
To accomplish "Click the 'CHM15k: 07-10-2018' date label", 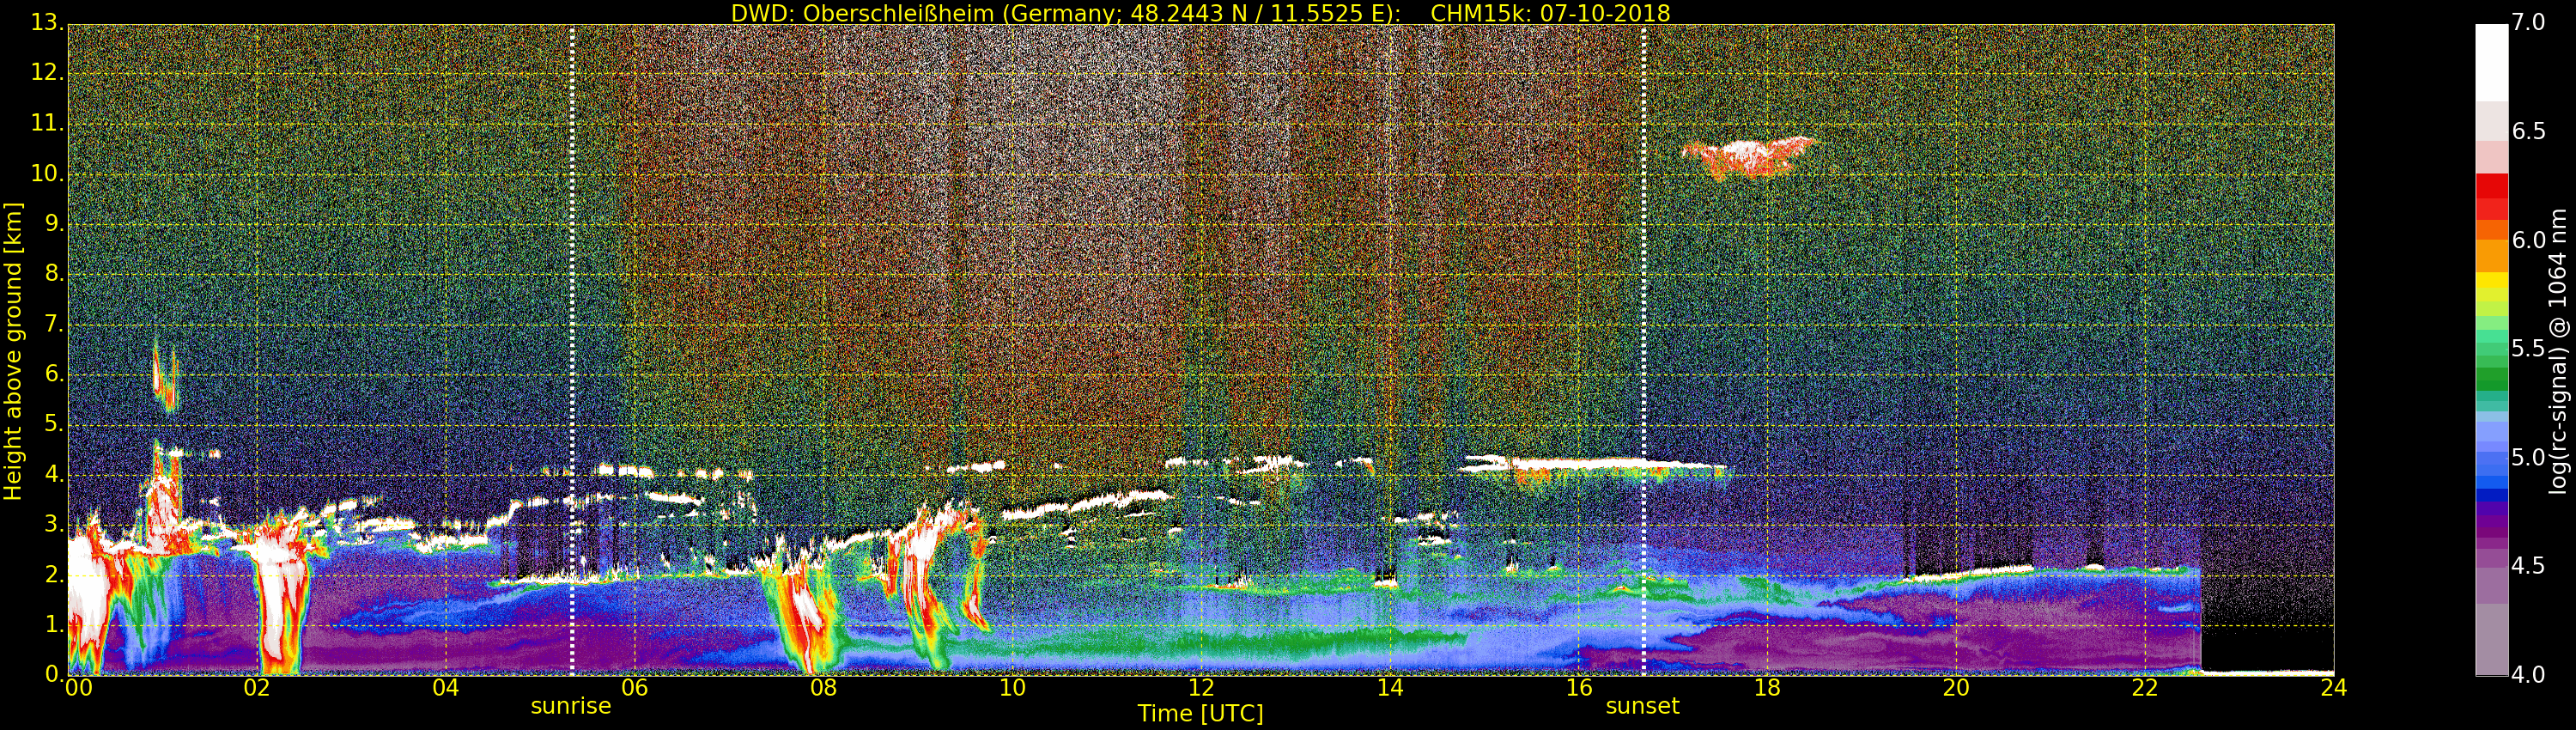I will pos(1551,13).
